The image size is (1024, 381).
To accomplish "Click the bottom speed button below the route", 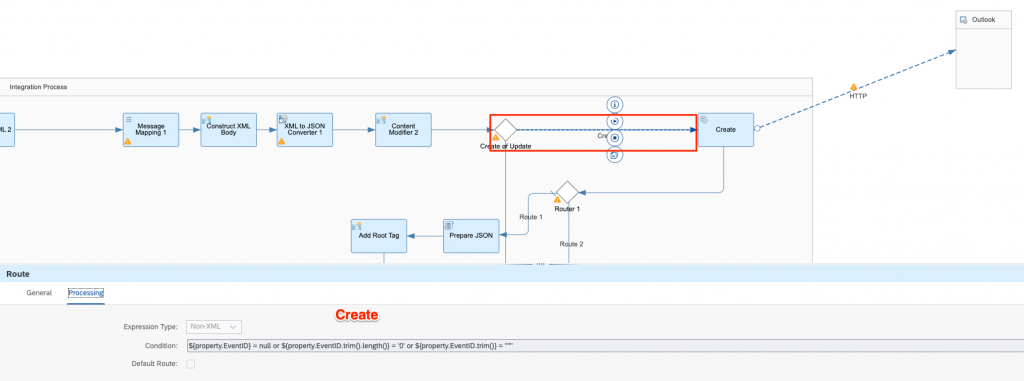I will [615, 156].
